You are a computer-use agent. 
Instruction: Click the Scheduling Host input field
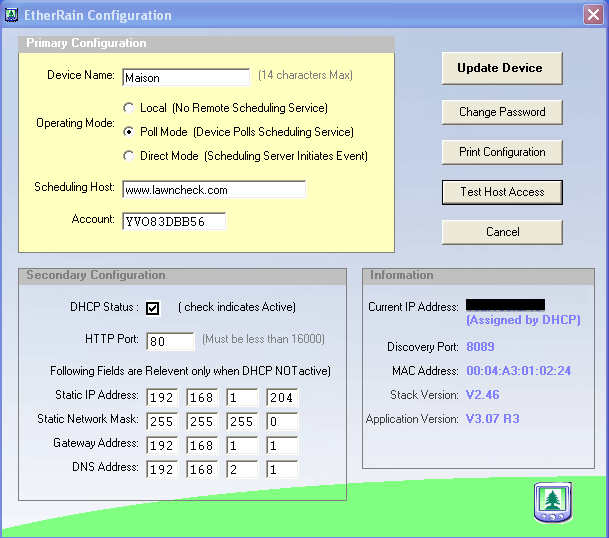point(214,190)
